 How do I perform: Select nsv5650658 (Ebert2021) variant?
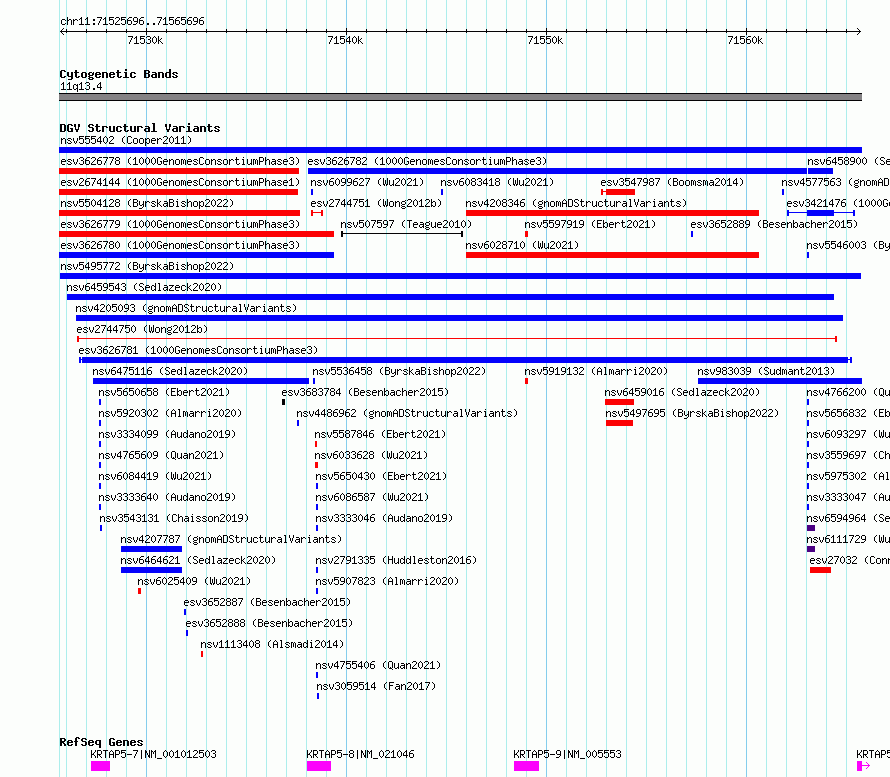click(x=164, y=392)
